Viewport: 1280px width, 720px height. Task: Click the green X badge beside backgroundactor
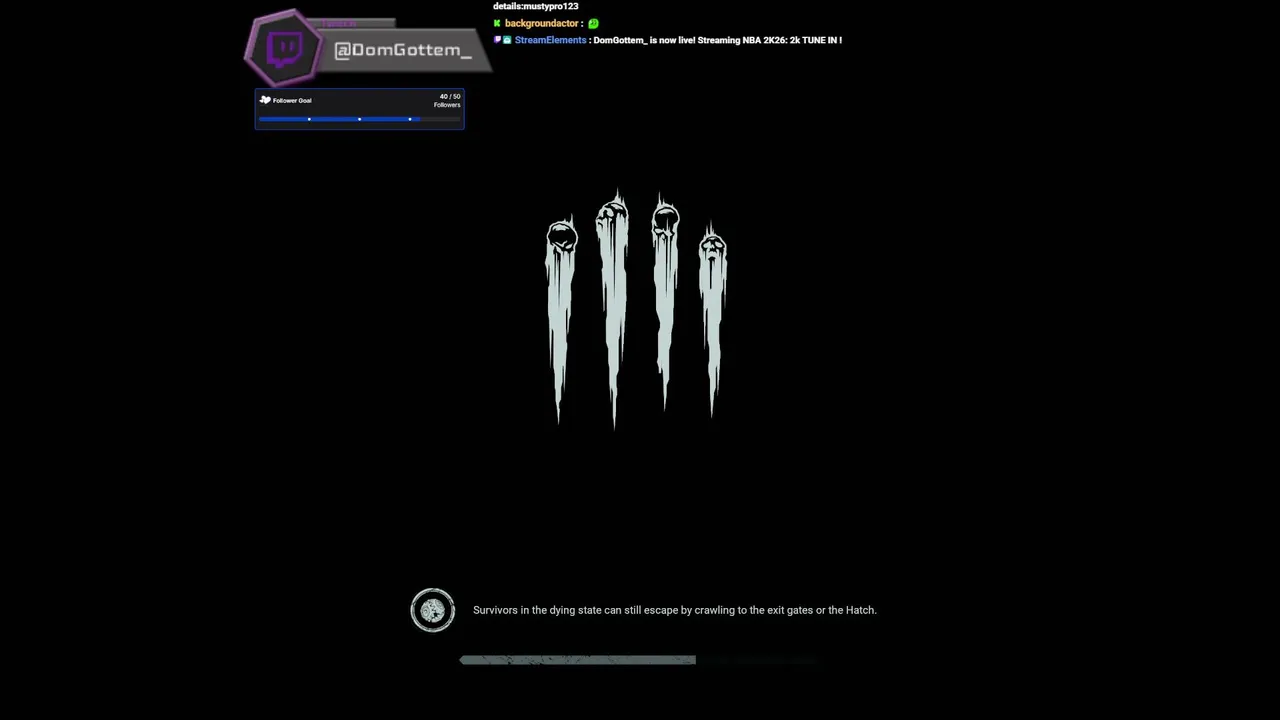pyautogui.click(x=497, y=23)
